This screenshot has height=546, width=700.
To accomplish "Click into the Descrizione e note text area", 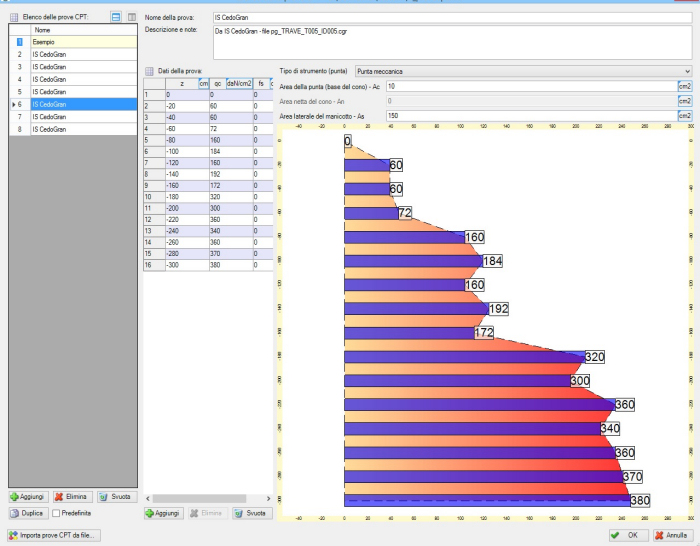I will 453,43.
